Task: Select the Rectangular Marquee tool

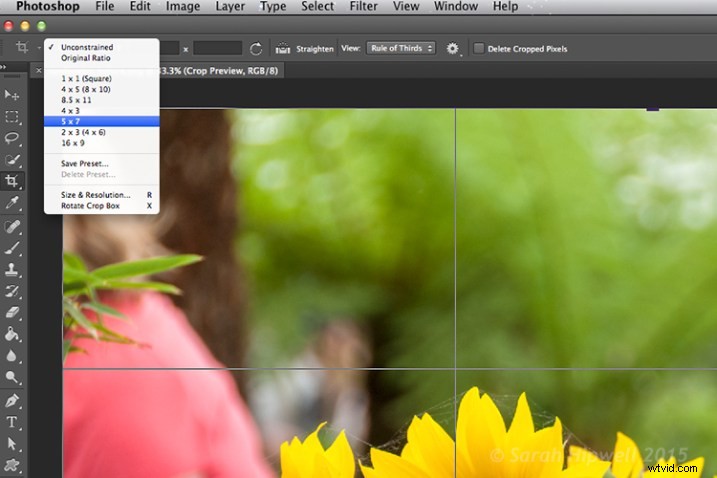Action: (11, 117)
